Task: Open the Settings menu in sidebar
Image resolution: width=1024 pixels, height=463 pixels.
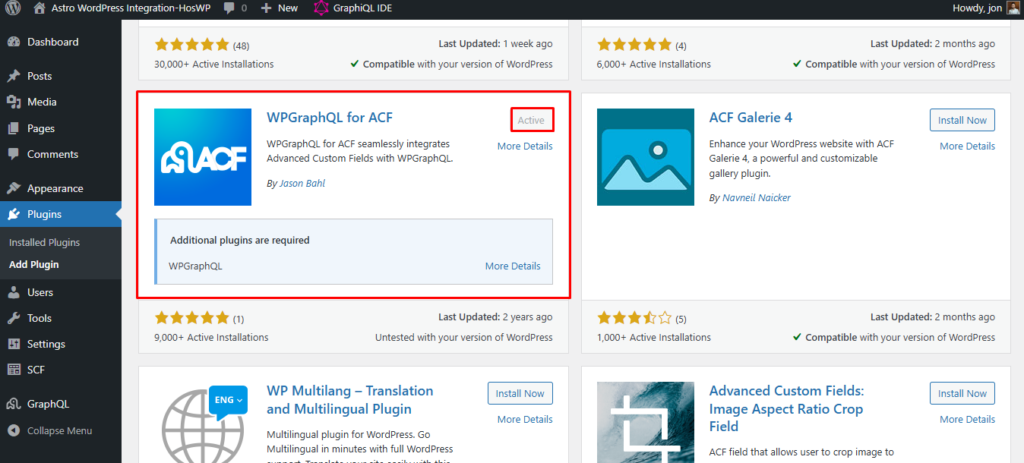Action: [46, 344]
